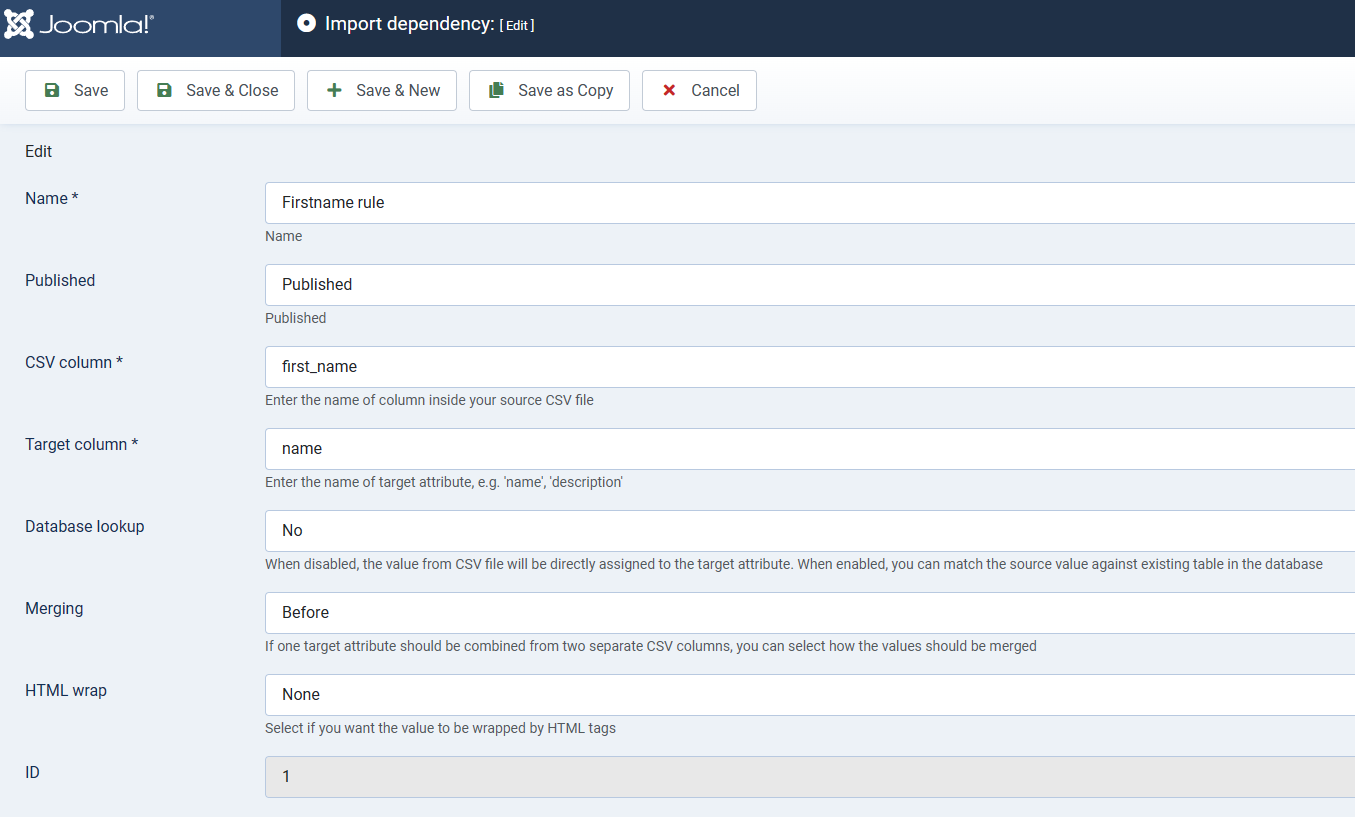Click the 'CSV column *' label
Screen dimensions: 1355x817
74,363
